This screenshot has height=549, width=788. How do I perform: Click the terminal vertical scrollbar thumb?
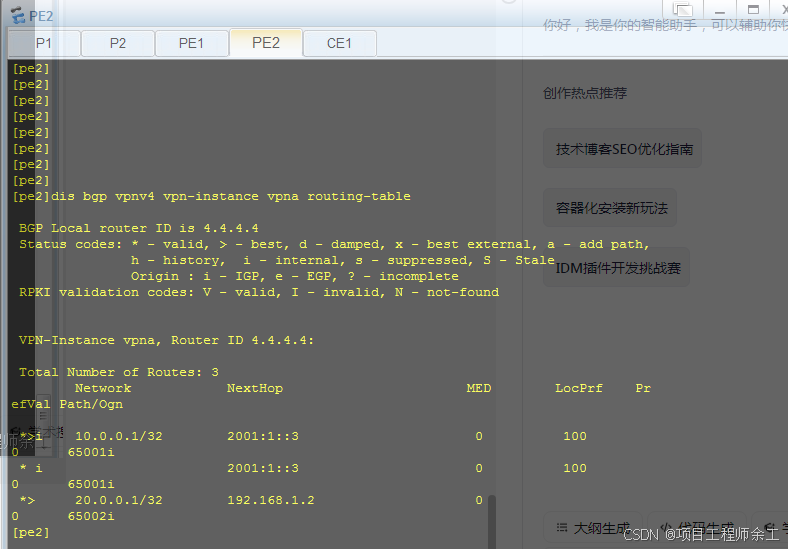[x=492, y=522]
